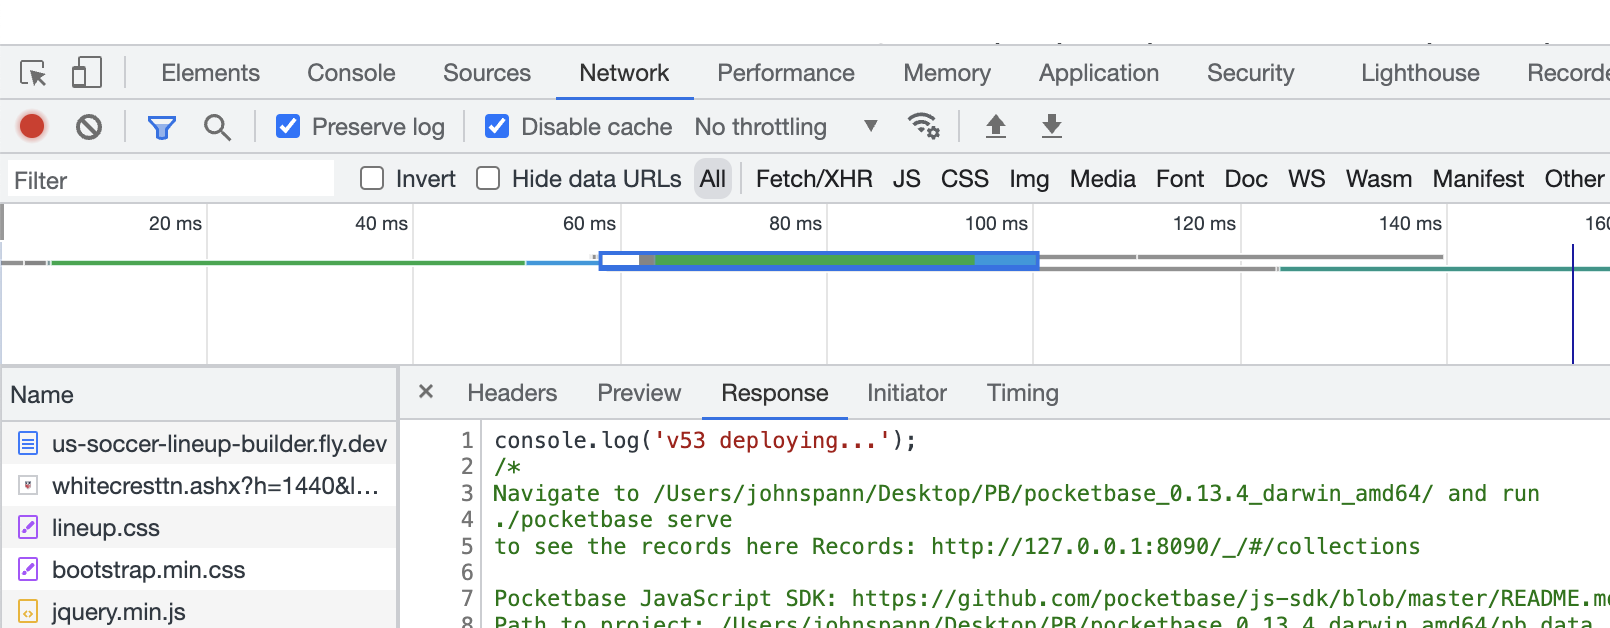Filter requests by JS type

pyautogui.click(x=907, y=179)
